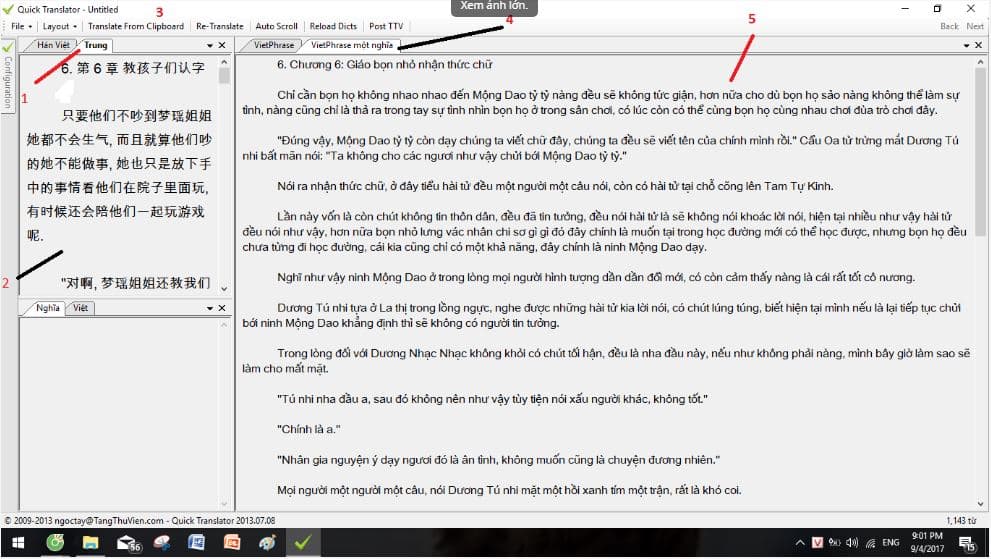The image size is (991, 559).
Task: Open File Explorer from taskbar
Action: tap(90, 543)
